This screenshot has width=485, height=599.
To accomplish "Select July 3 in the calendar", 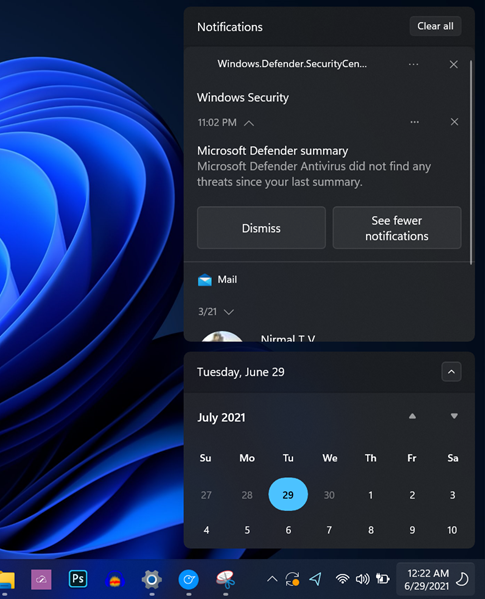I will pos(453,495).
